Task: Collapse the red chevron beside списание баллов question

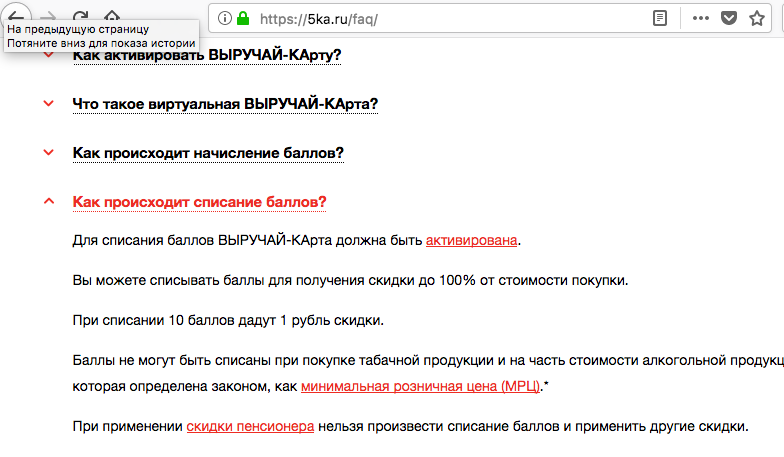Action: point(48,202)
